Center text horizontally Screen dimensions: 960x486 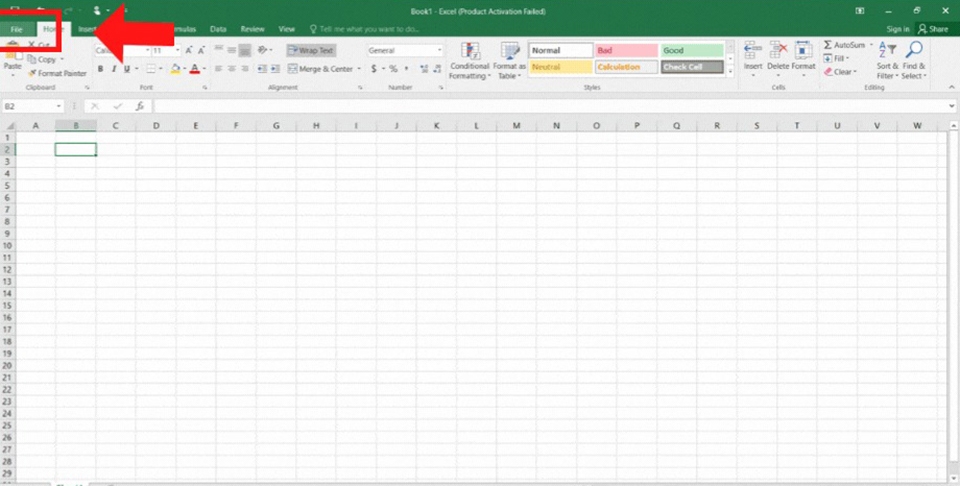(x=231, y=69)
